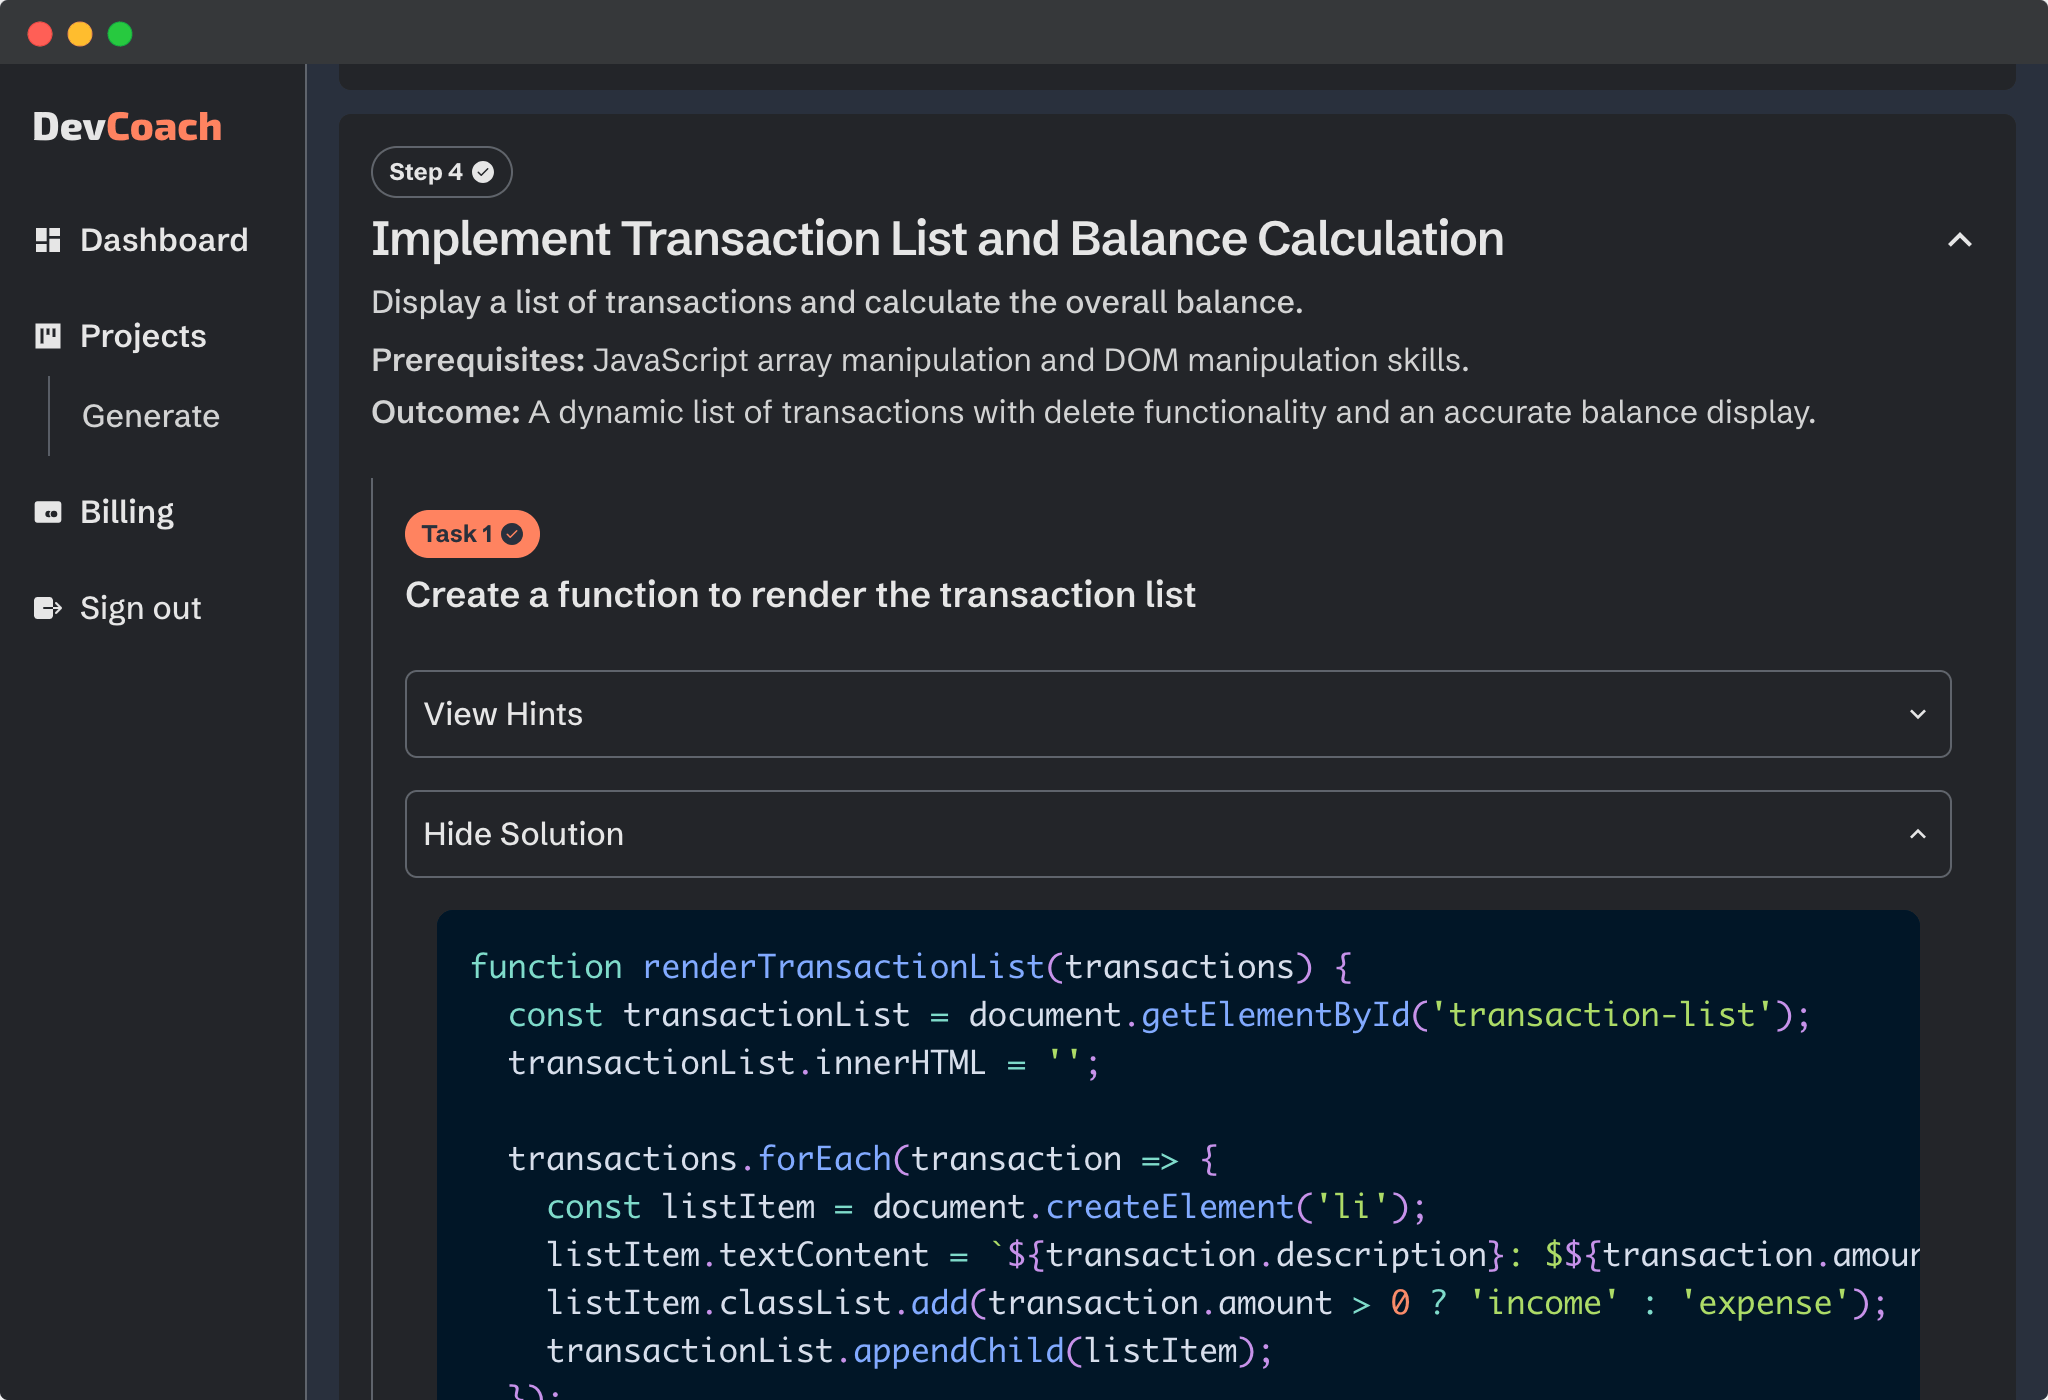Click the DevCoach logo
The width and height of the screenshot is (2048, 1400).
pyautogui.click(x=127, y=126)
